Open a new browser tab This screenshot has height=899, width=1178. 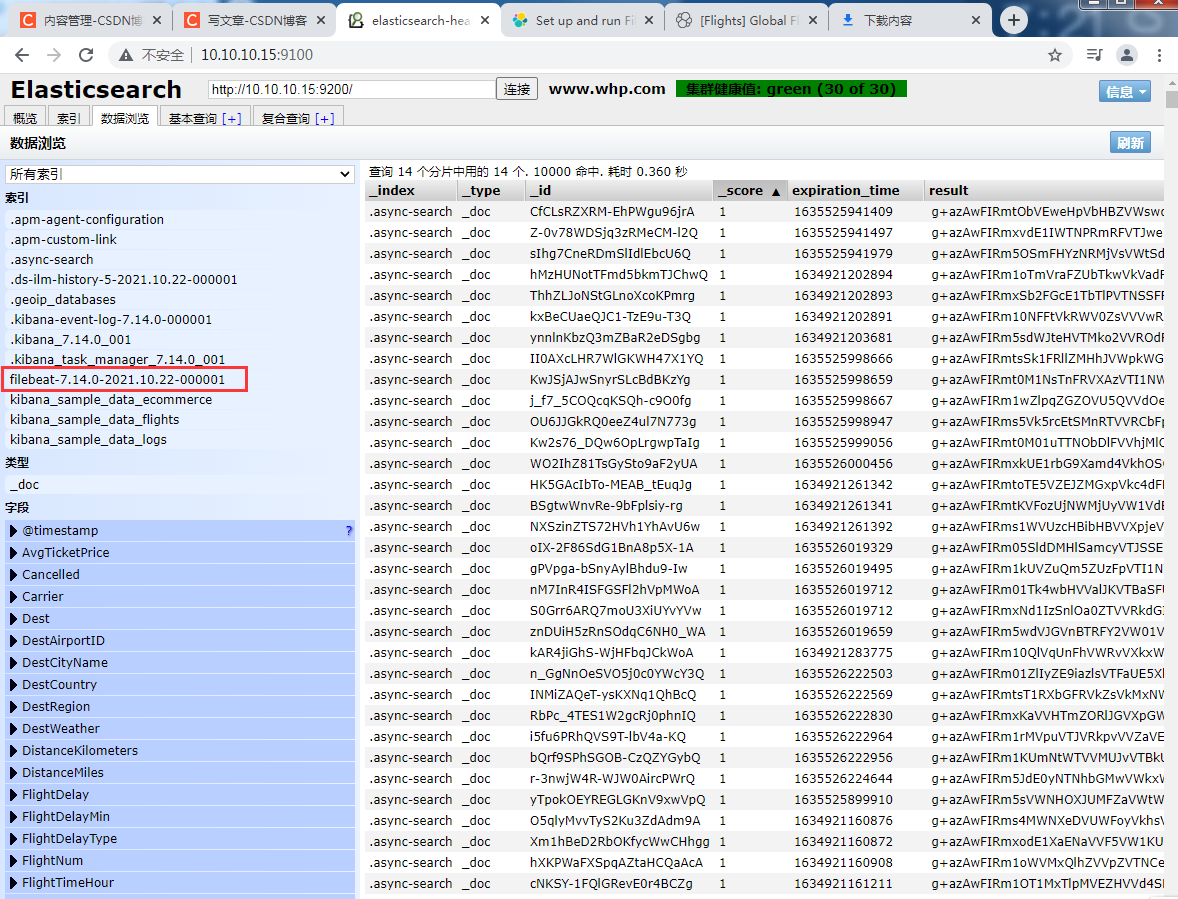(1013, 20)
